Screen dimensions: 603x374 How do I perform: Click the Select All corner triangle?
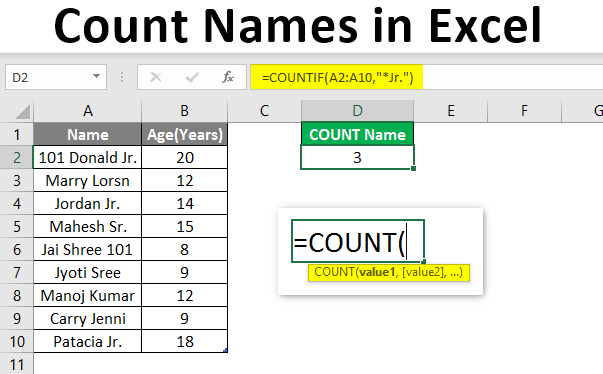(x=23, y=112)
